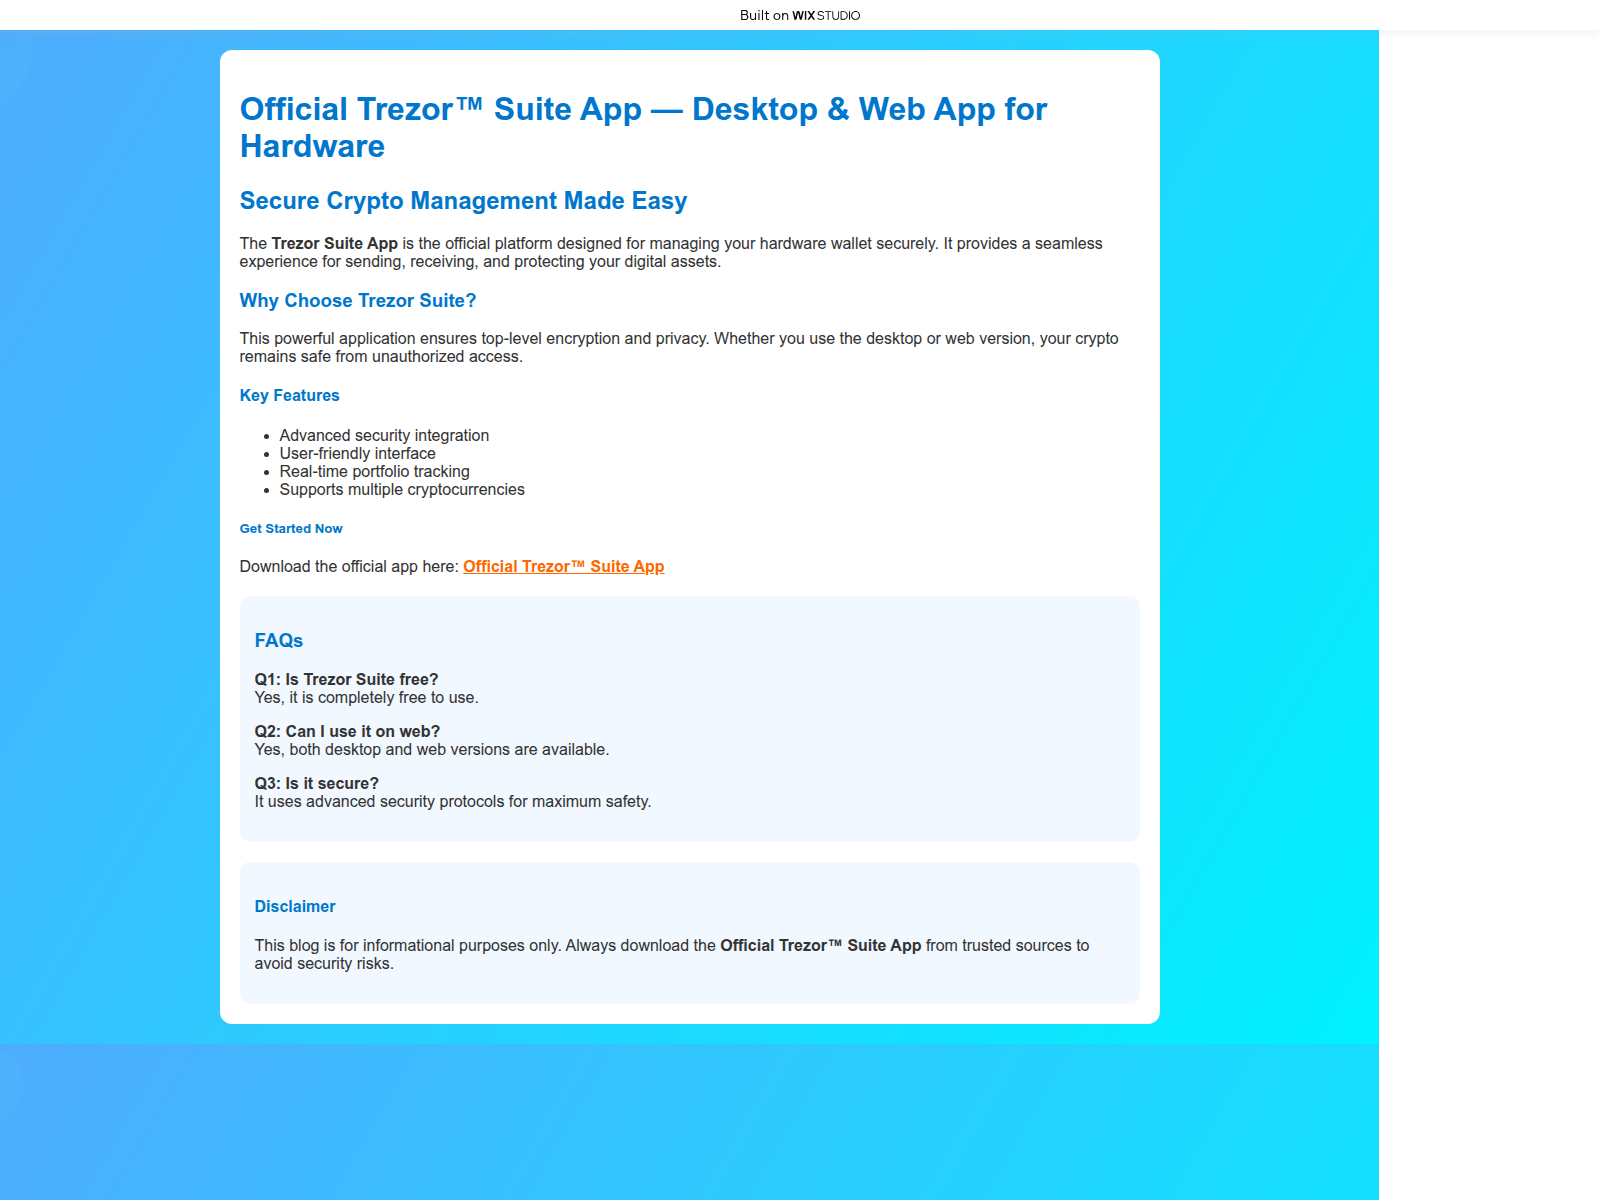Select the main page title heading

point(643,127)
